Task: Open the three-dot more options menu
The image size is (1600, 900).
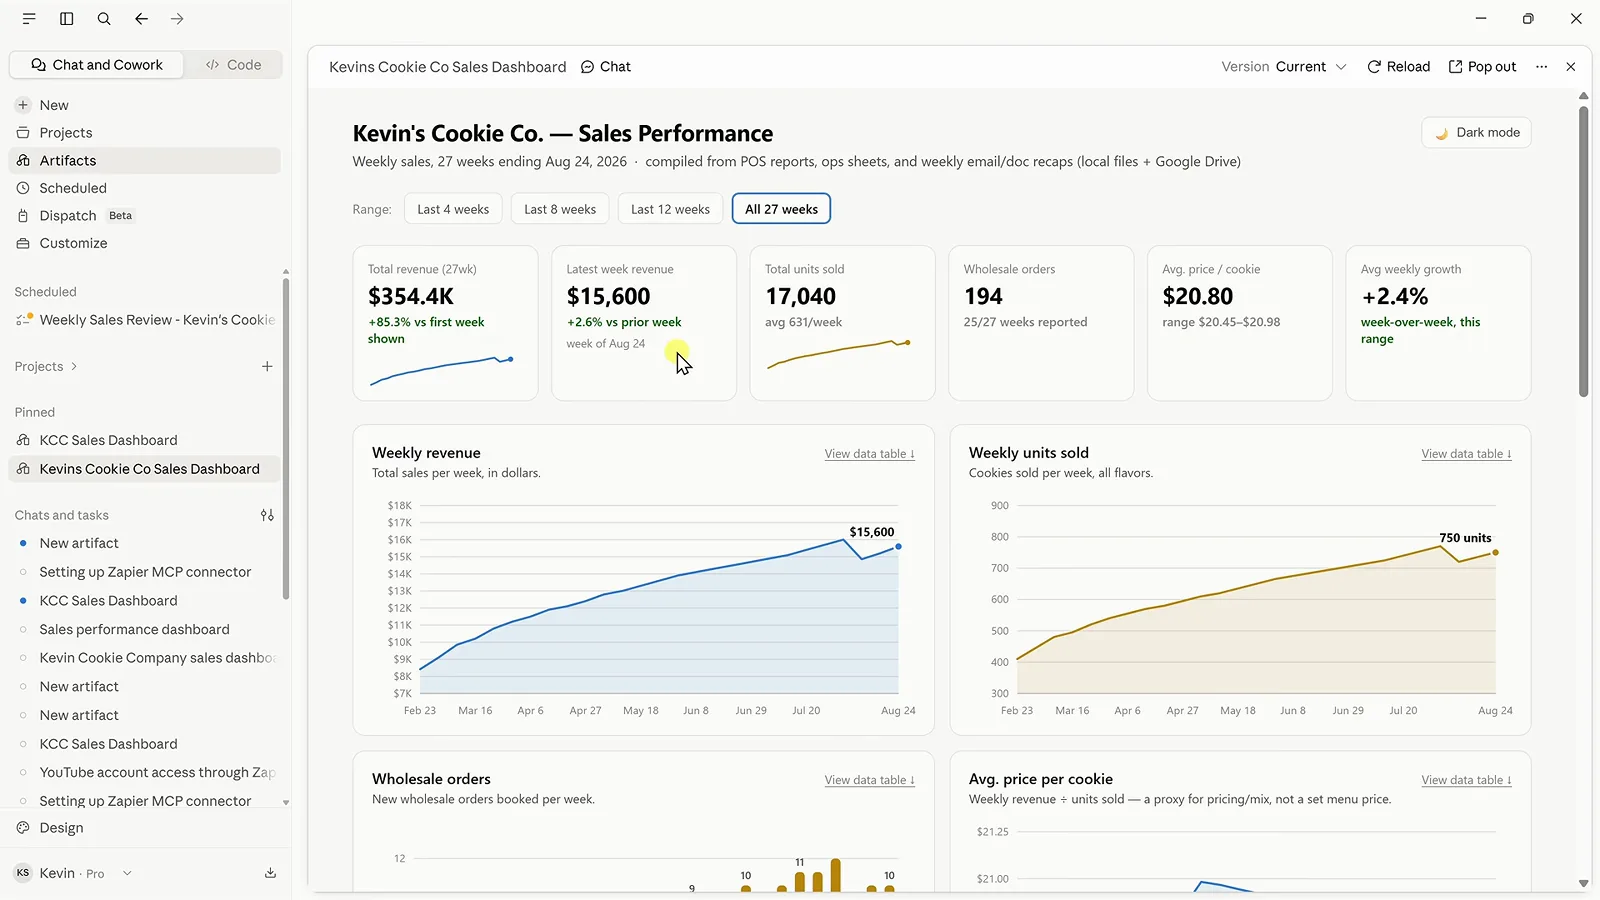Action: (1541, 67)
